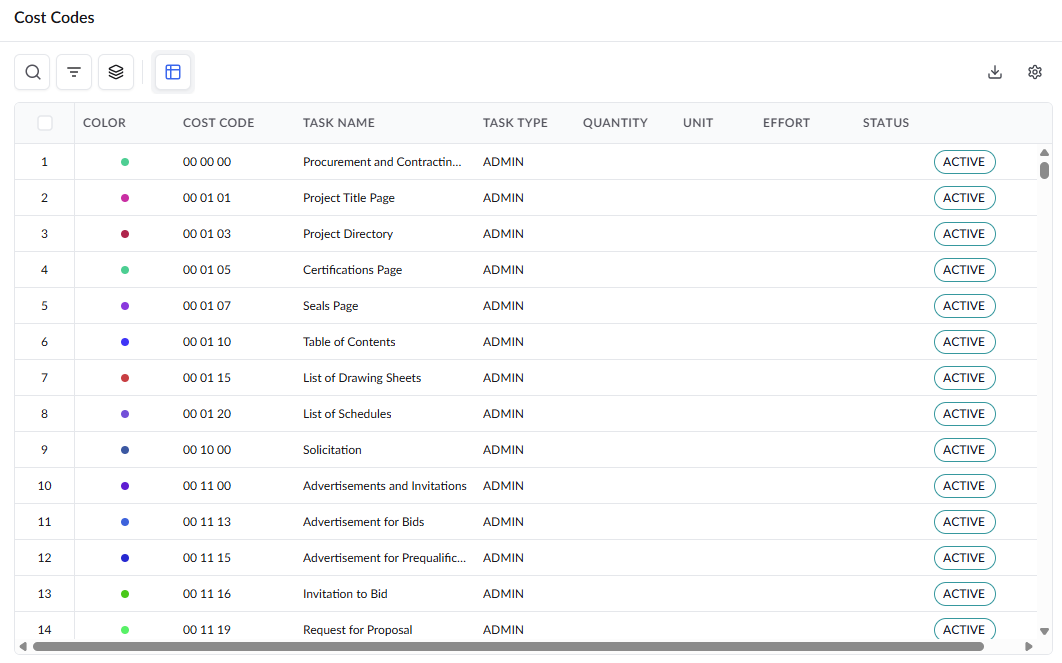Image resolution: width=1062 pixels, height=663 pixels.
Task: Click the vertical scrollbar thumb
Action: pyautogui.click(x=1044, y=170)
